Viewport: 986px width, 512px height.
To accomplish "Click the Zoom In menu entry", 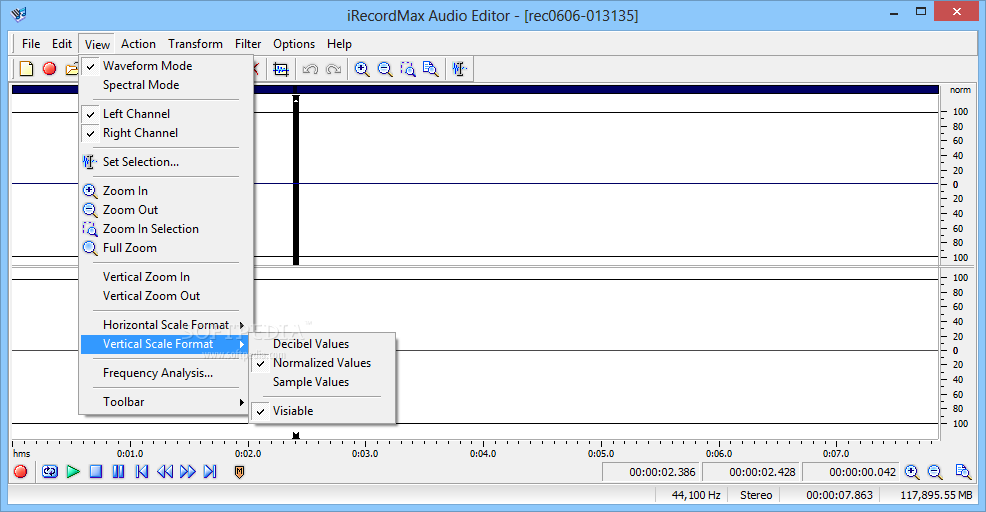I will [166, 191].
